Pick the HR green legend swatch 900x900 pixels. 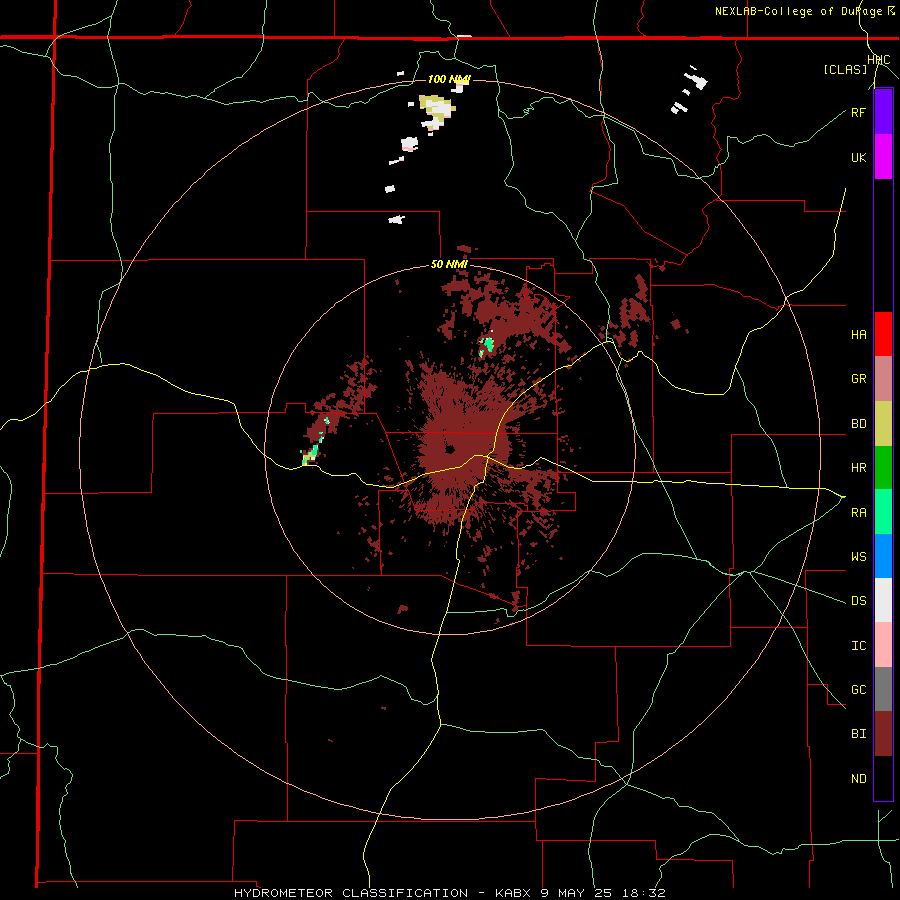pyautogui.click(x=883, y=468)
